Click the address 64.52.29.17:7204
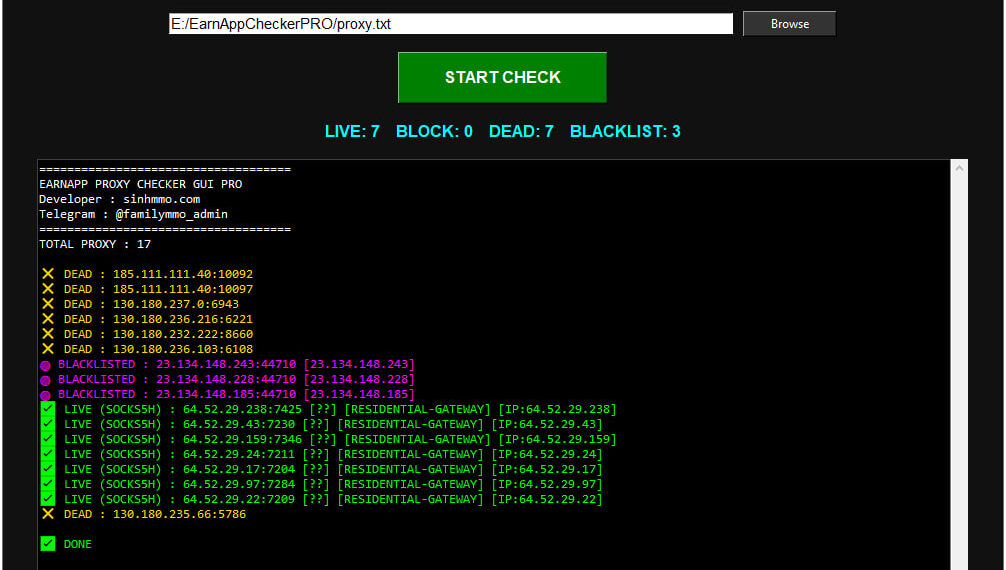This screenshot has height=570, width=1006. pos(239,469)
